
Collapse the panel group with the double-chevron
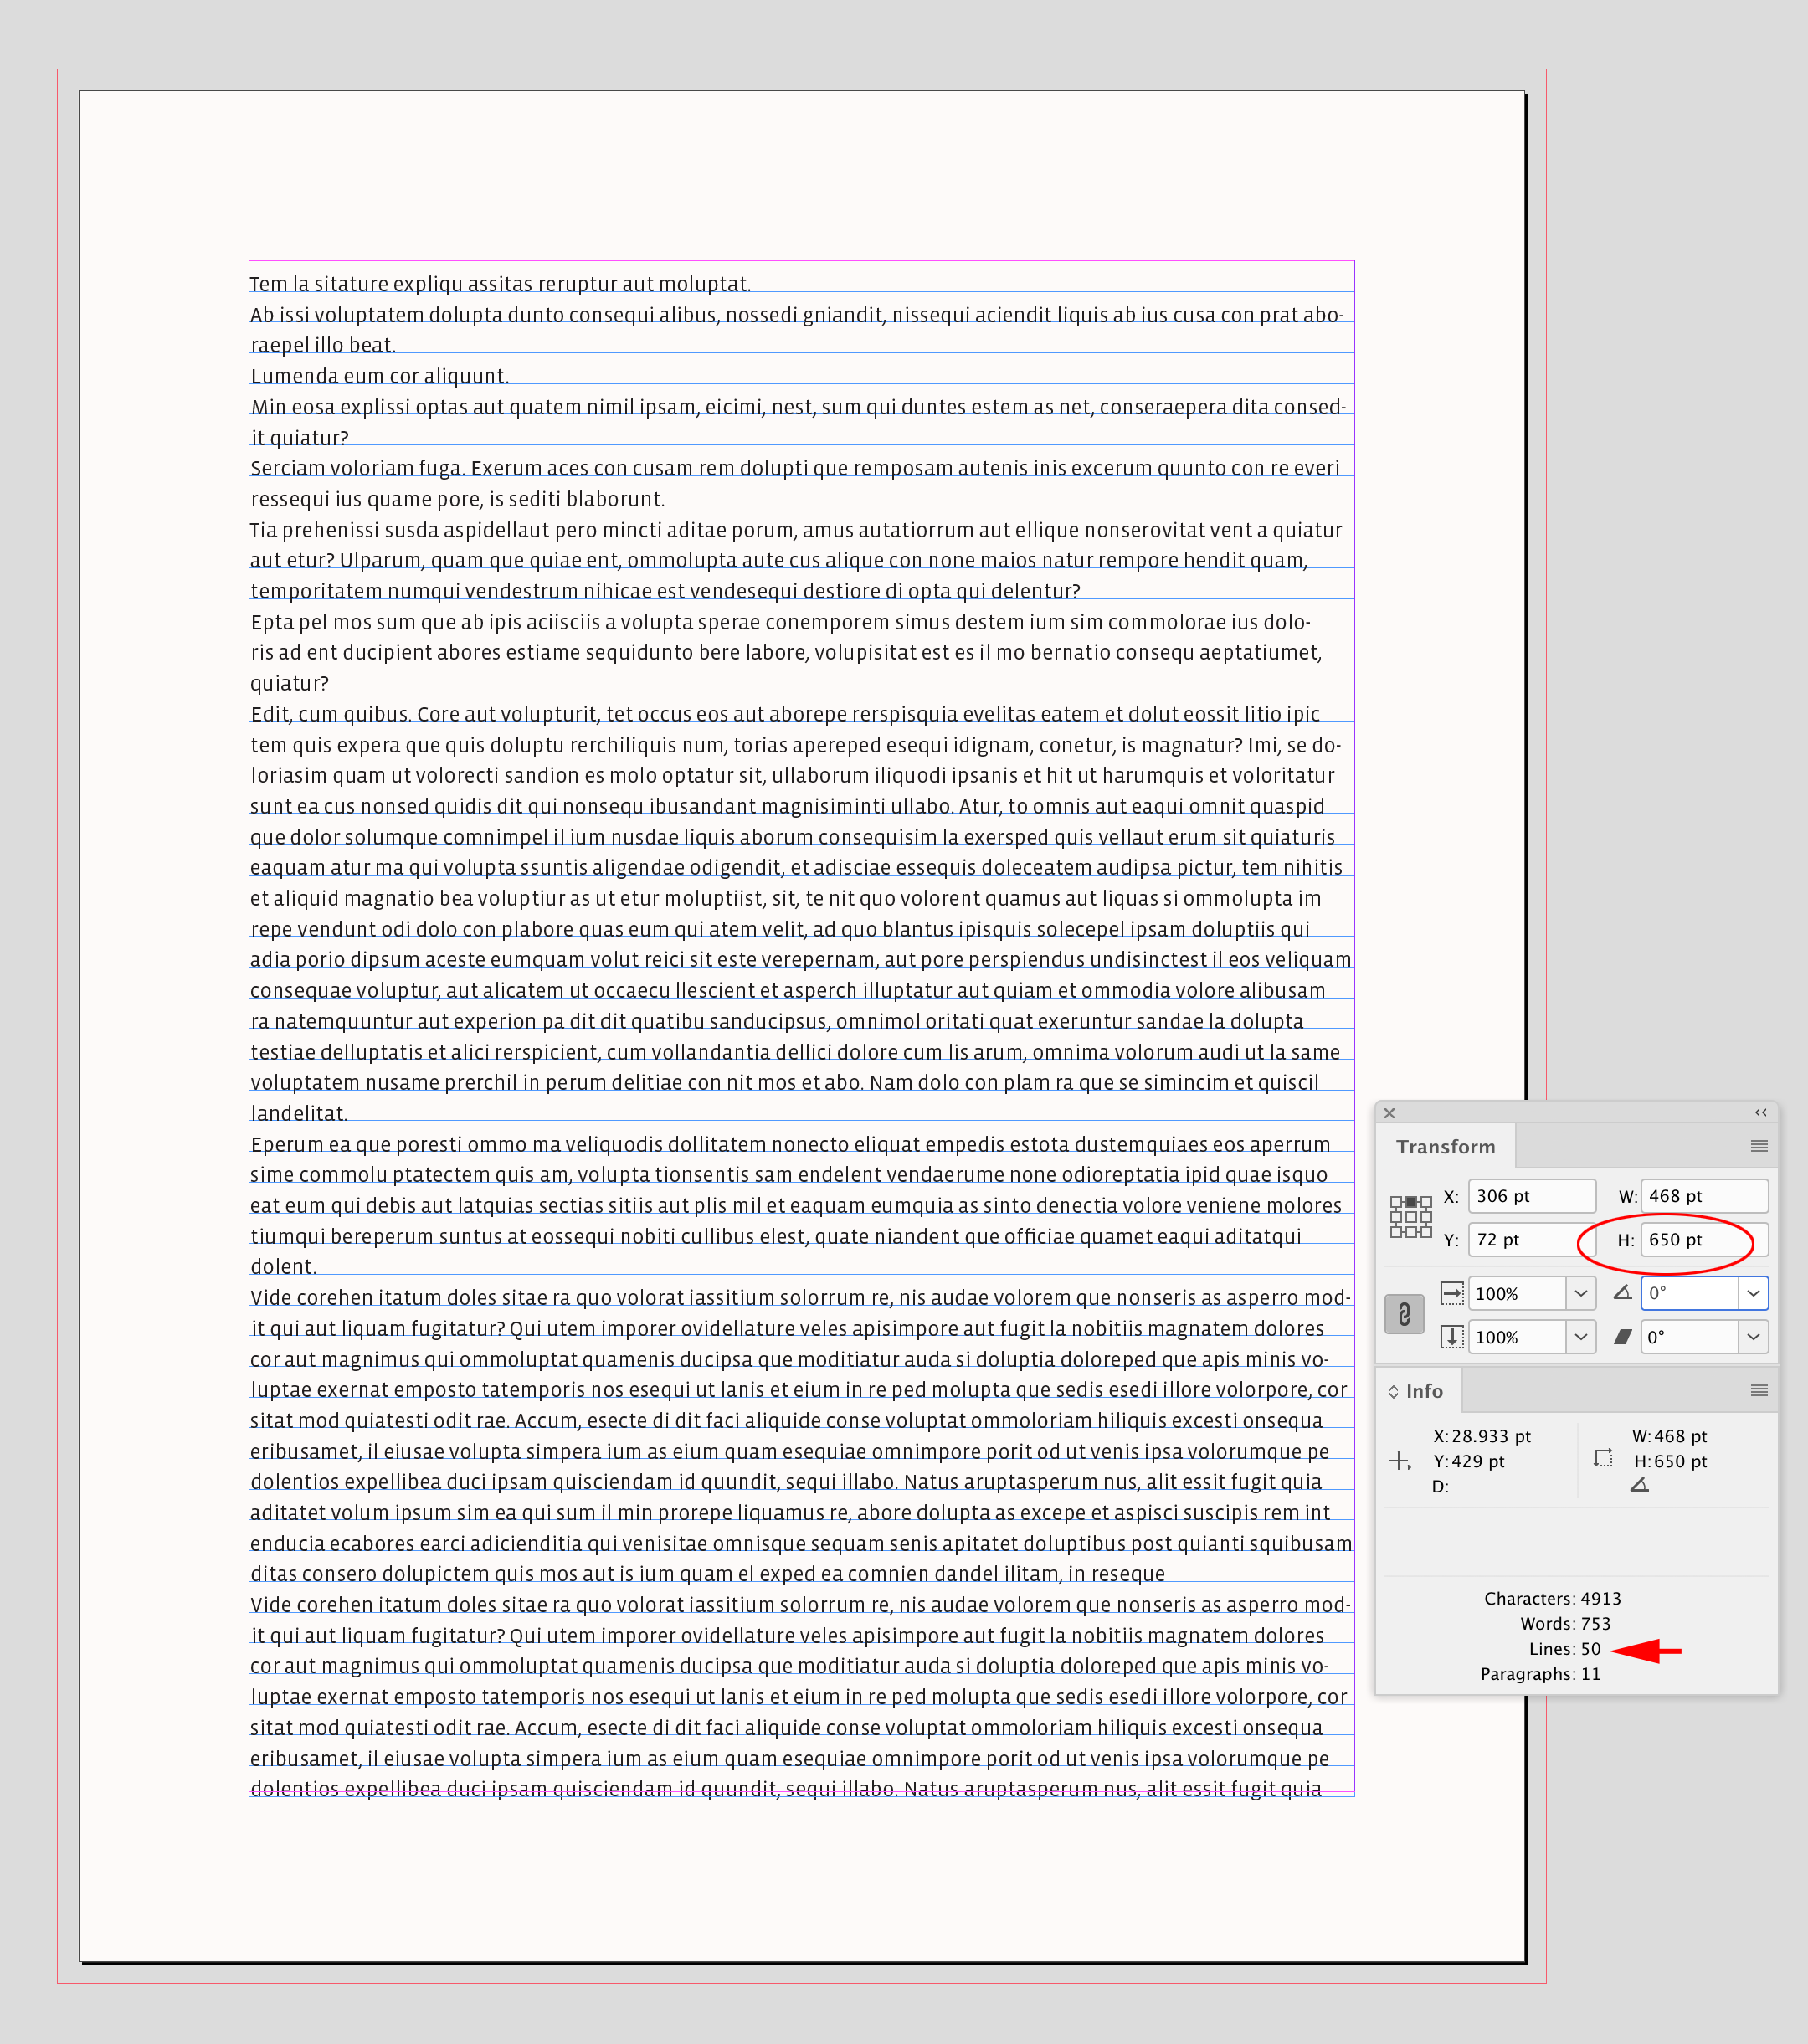pyautogui.click(x=1761, y=1113)
